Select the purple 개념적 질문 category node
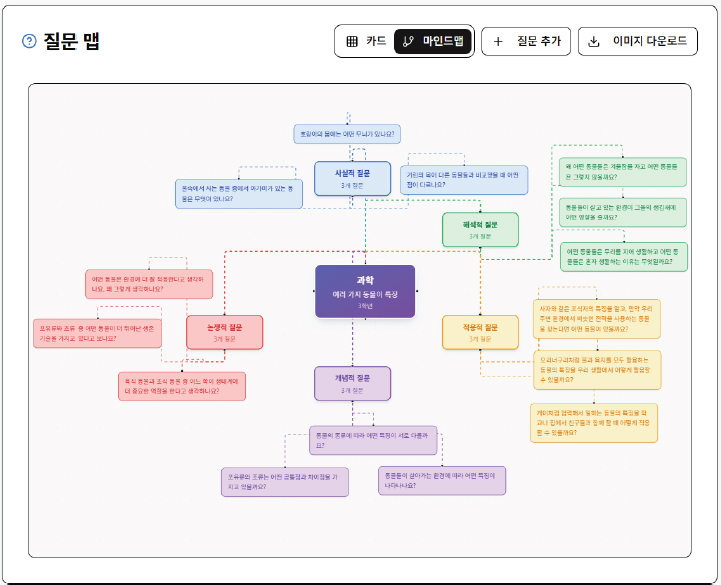721x585 pixels. pyautogui.click(x=352, y=383)
